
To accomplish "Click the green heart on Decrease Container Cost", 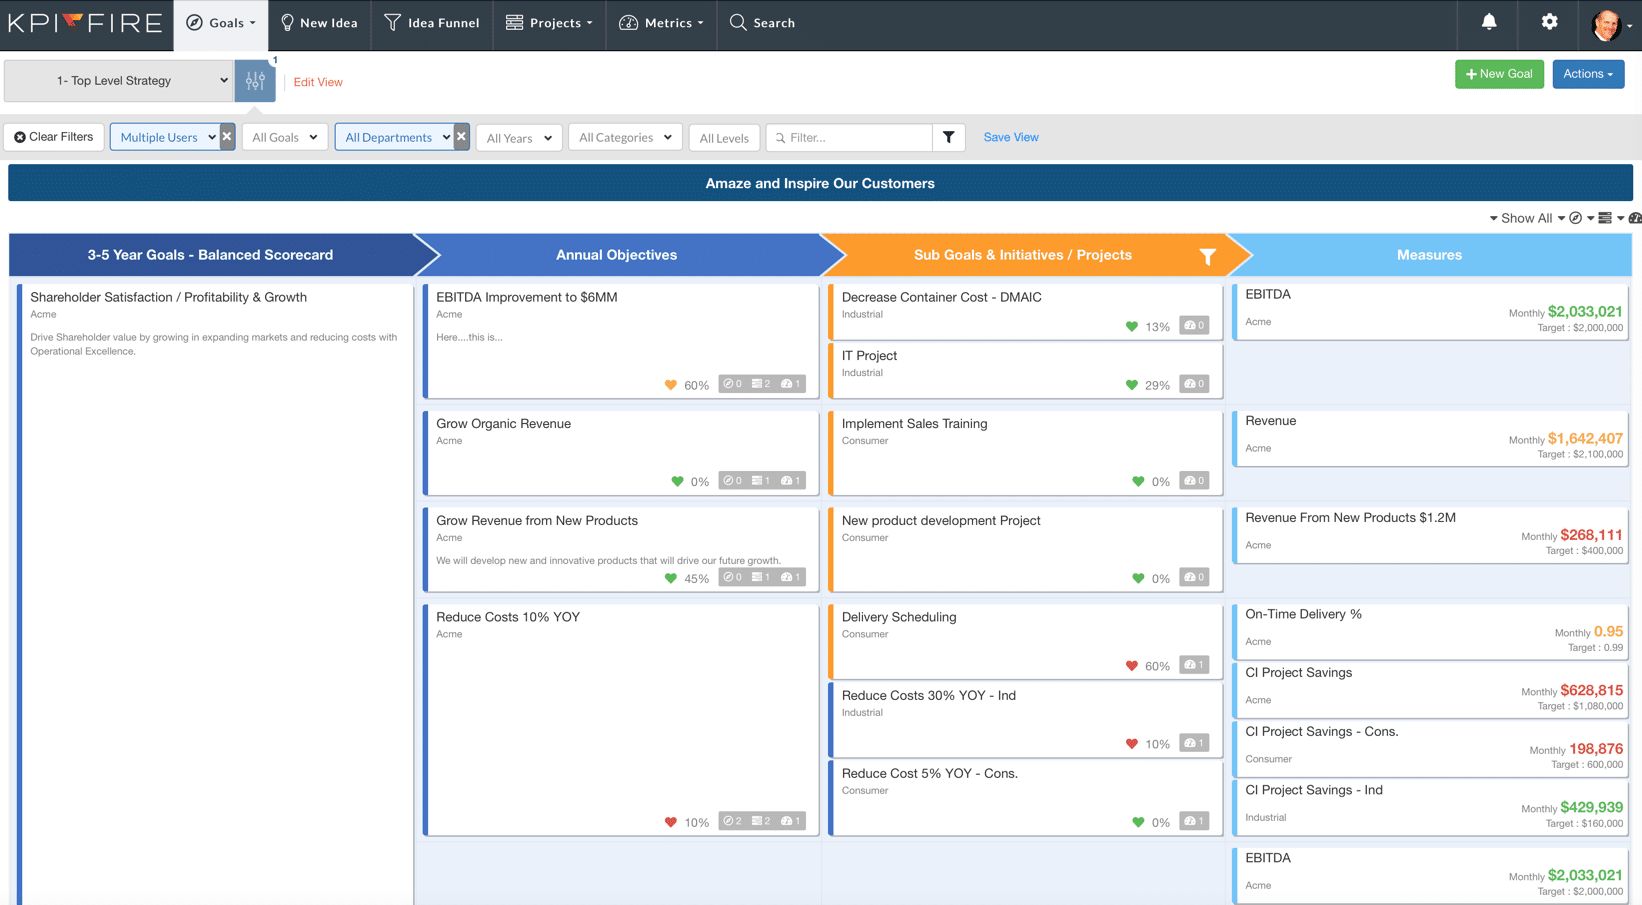I will (x=1132, y=327).
